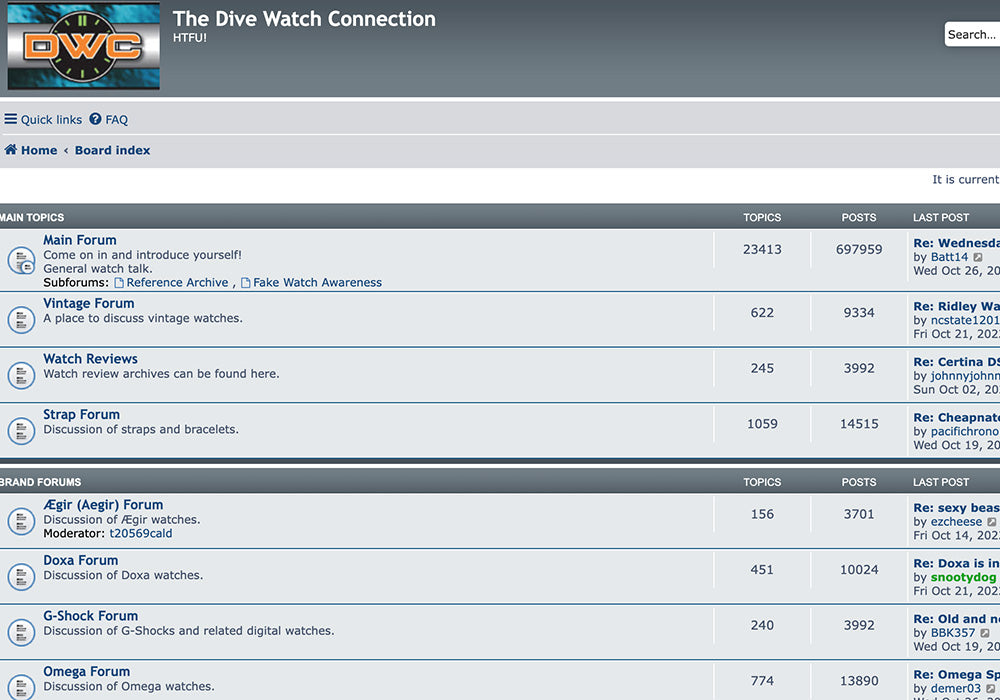
Task: Click the Doxa Forum status icon
Action: click(21, 576)
